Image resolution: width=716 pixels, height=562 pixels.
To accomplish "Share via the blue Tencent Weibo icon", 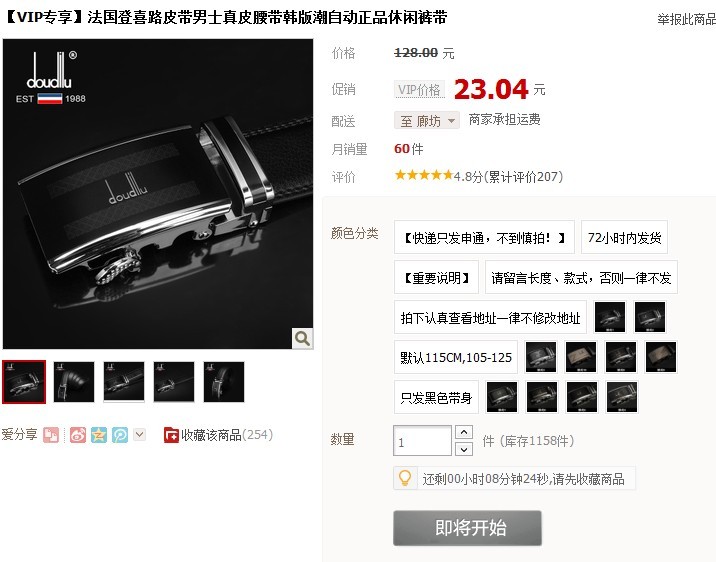I will tap(120, 435).
